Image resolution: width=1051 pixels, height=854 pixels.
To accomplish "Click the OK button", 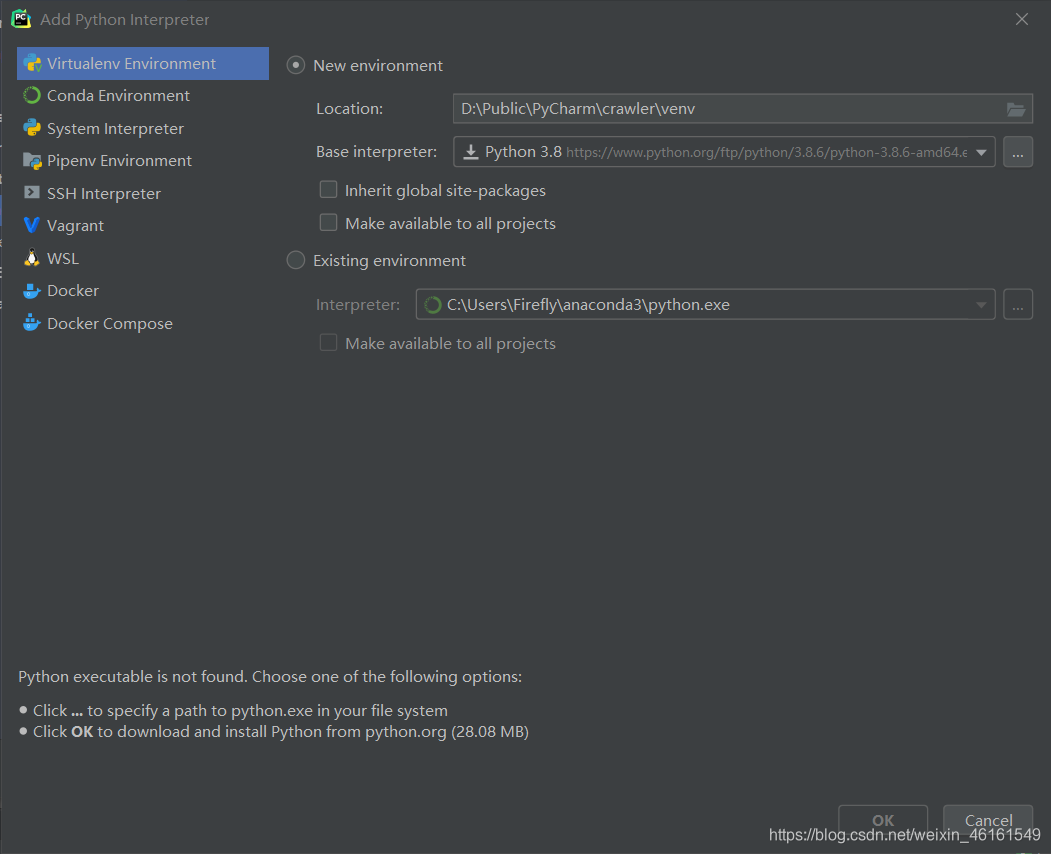I will tap(883, 820).
